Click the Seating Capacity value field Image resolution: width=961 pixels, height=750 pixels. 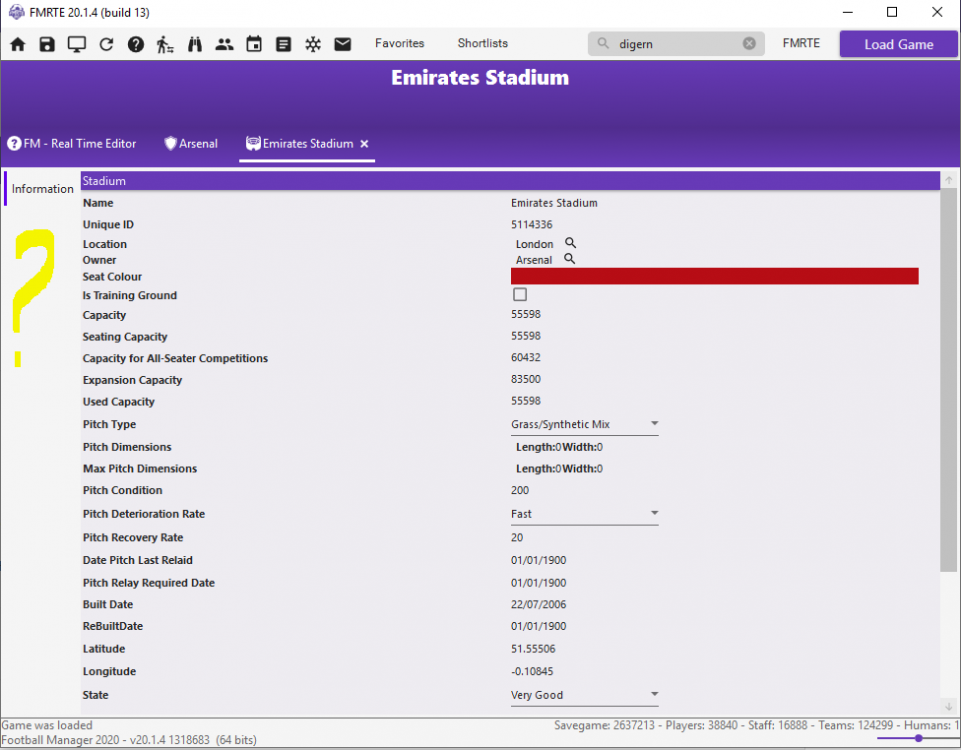(x=526, y=336)
